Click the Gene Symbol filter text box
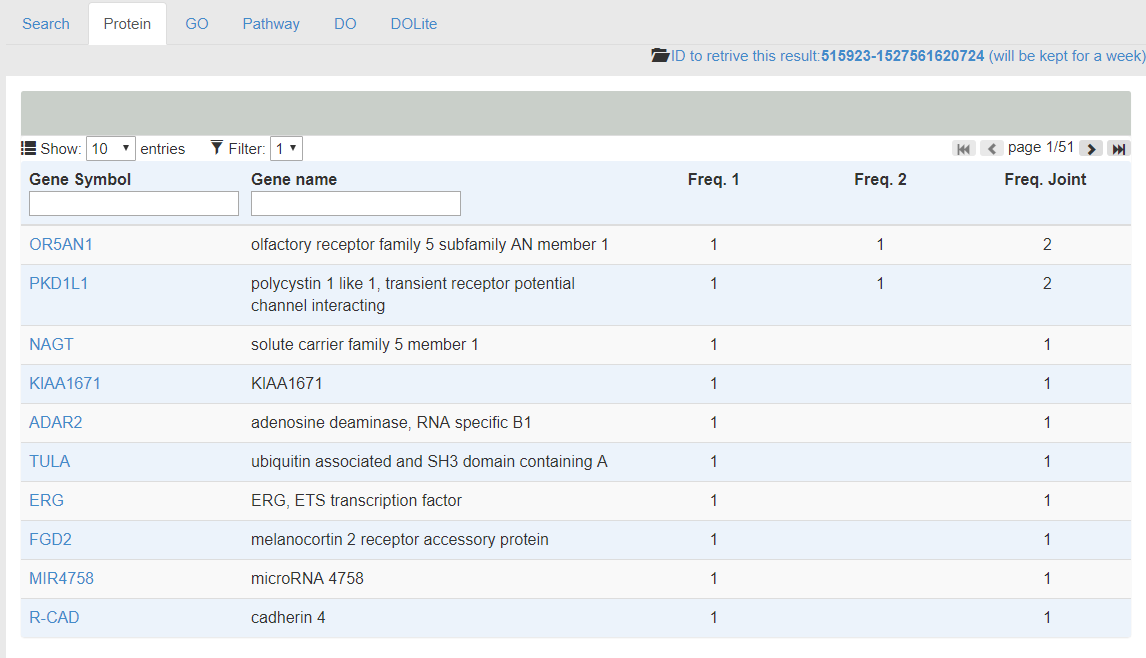Viewport: 1146px width, 658px height. (134, 204)
